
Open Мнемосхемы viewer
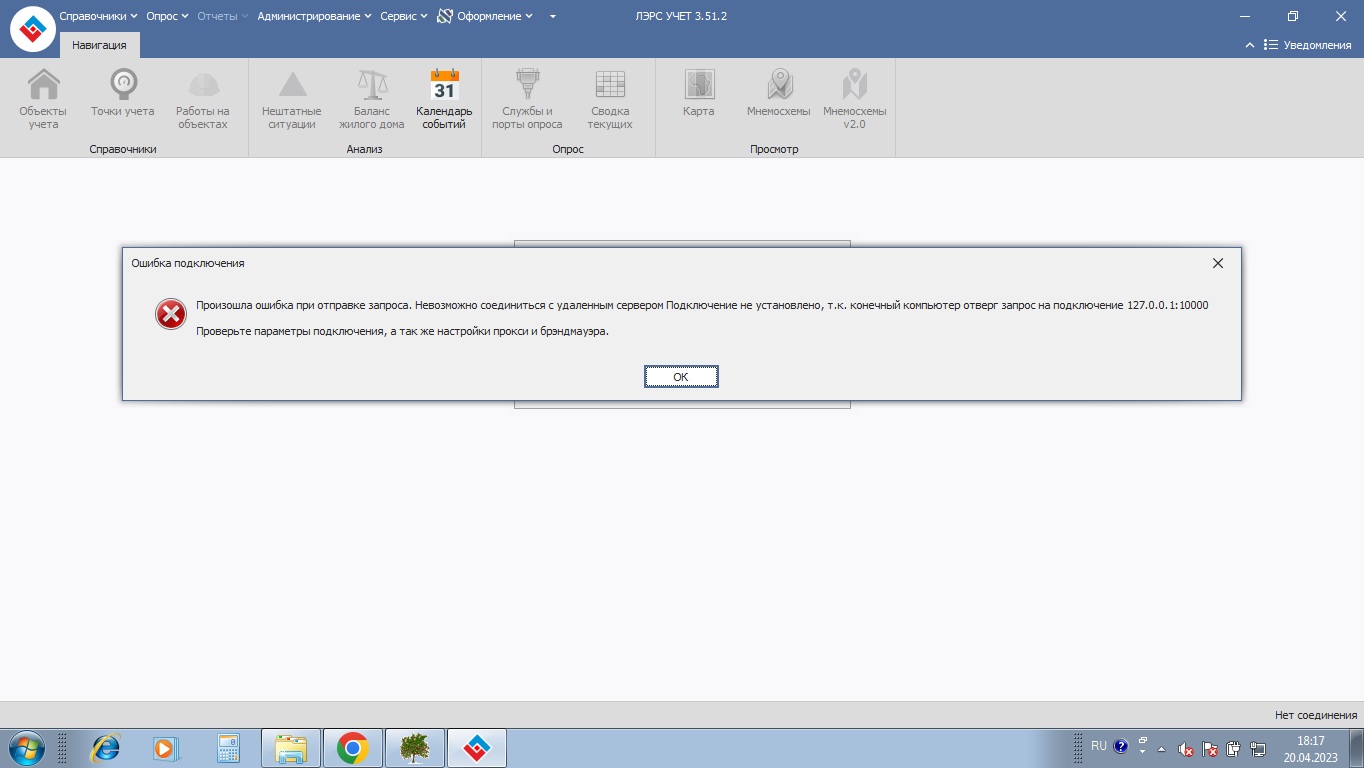click(779, 93)
